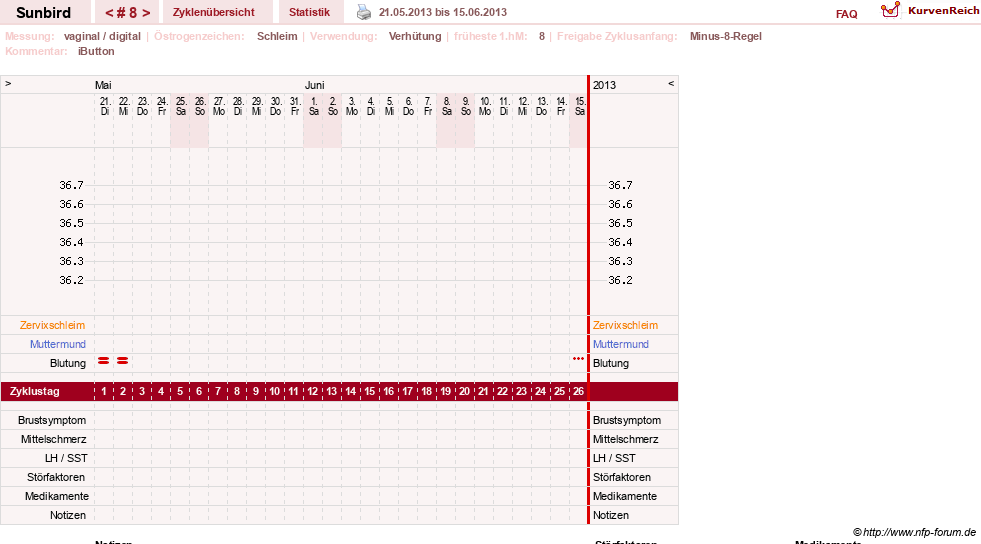This screenshot has height=544, width=981.
Task: Click the iButton comment text
Action: [x=96, y=51]
